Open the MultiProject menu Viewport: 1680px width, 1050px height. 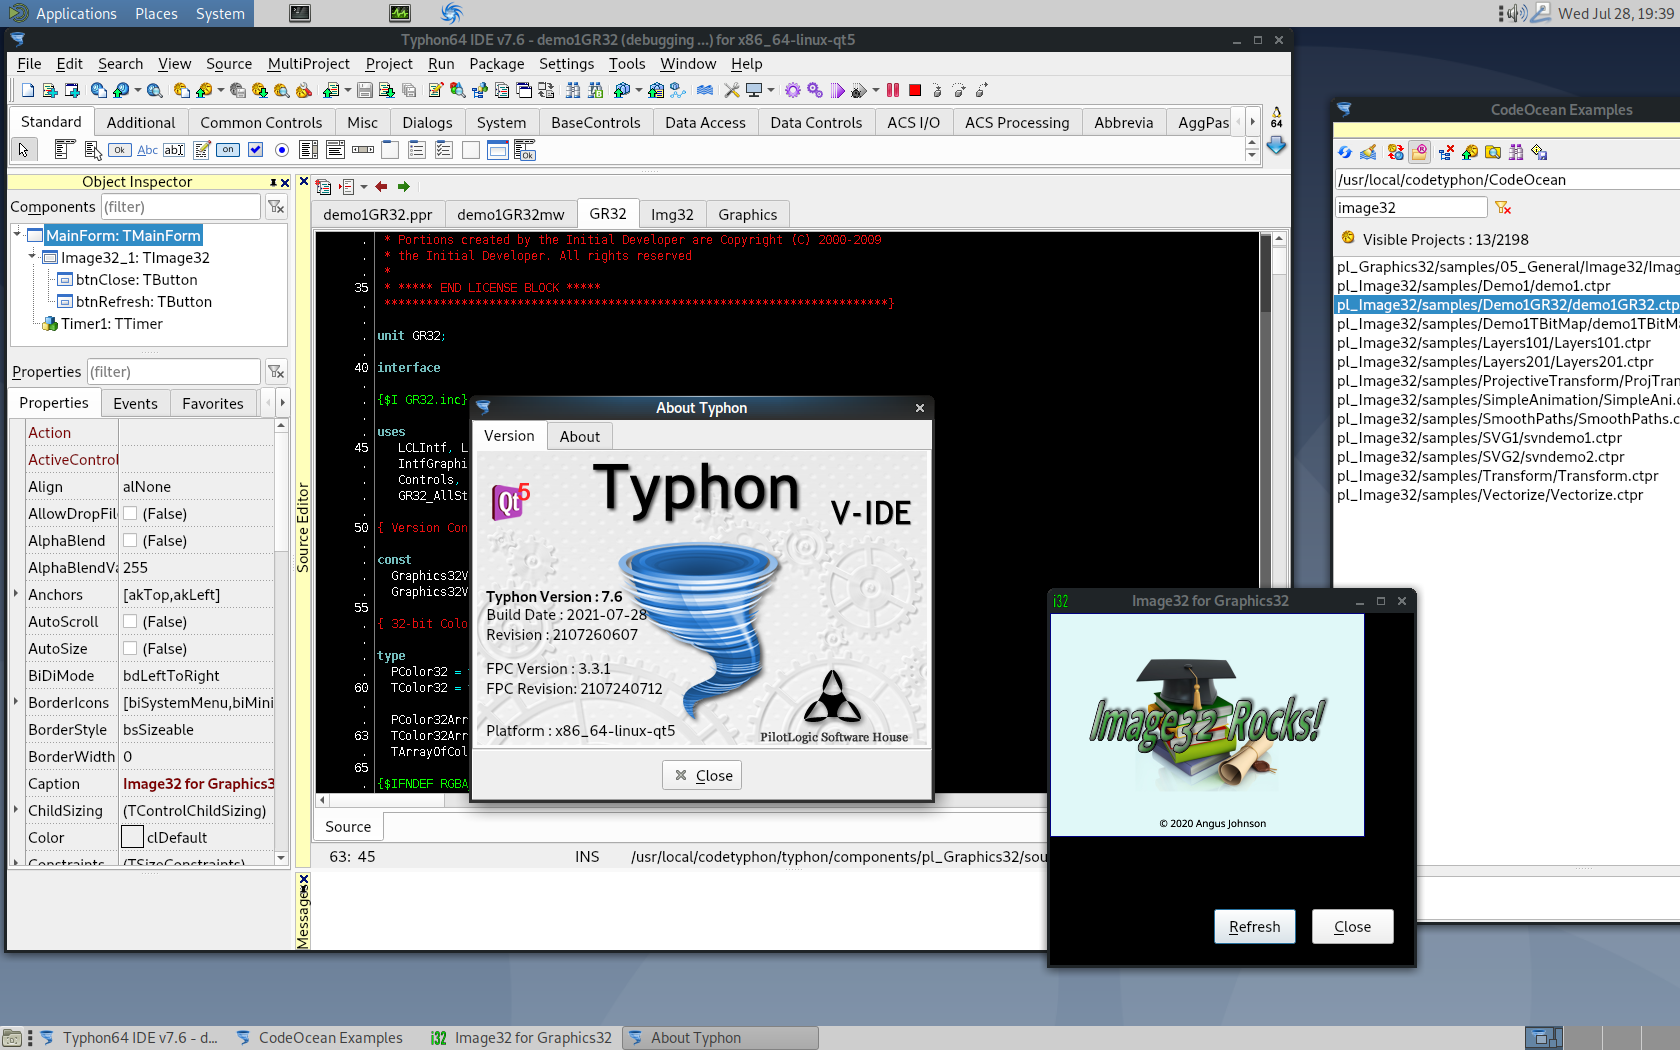click(x=309, y=64)
